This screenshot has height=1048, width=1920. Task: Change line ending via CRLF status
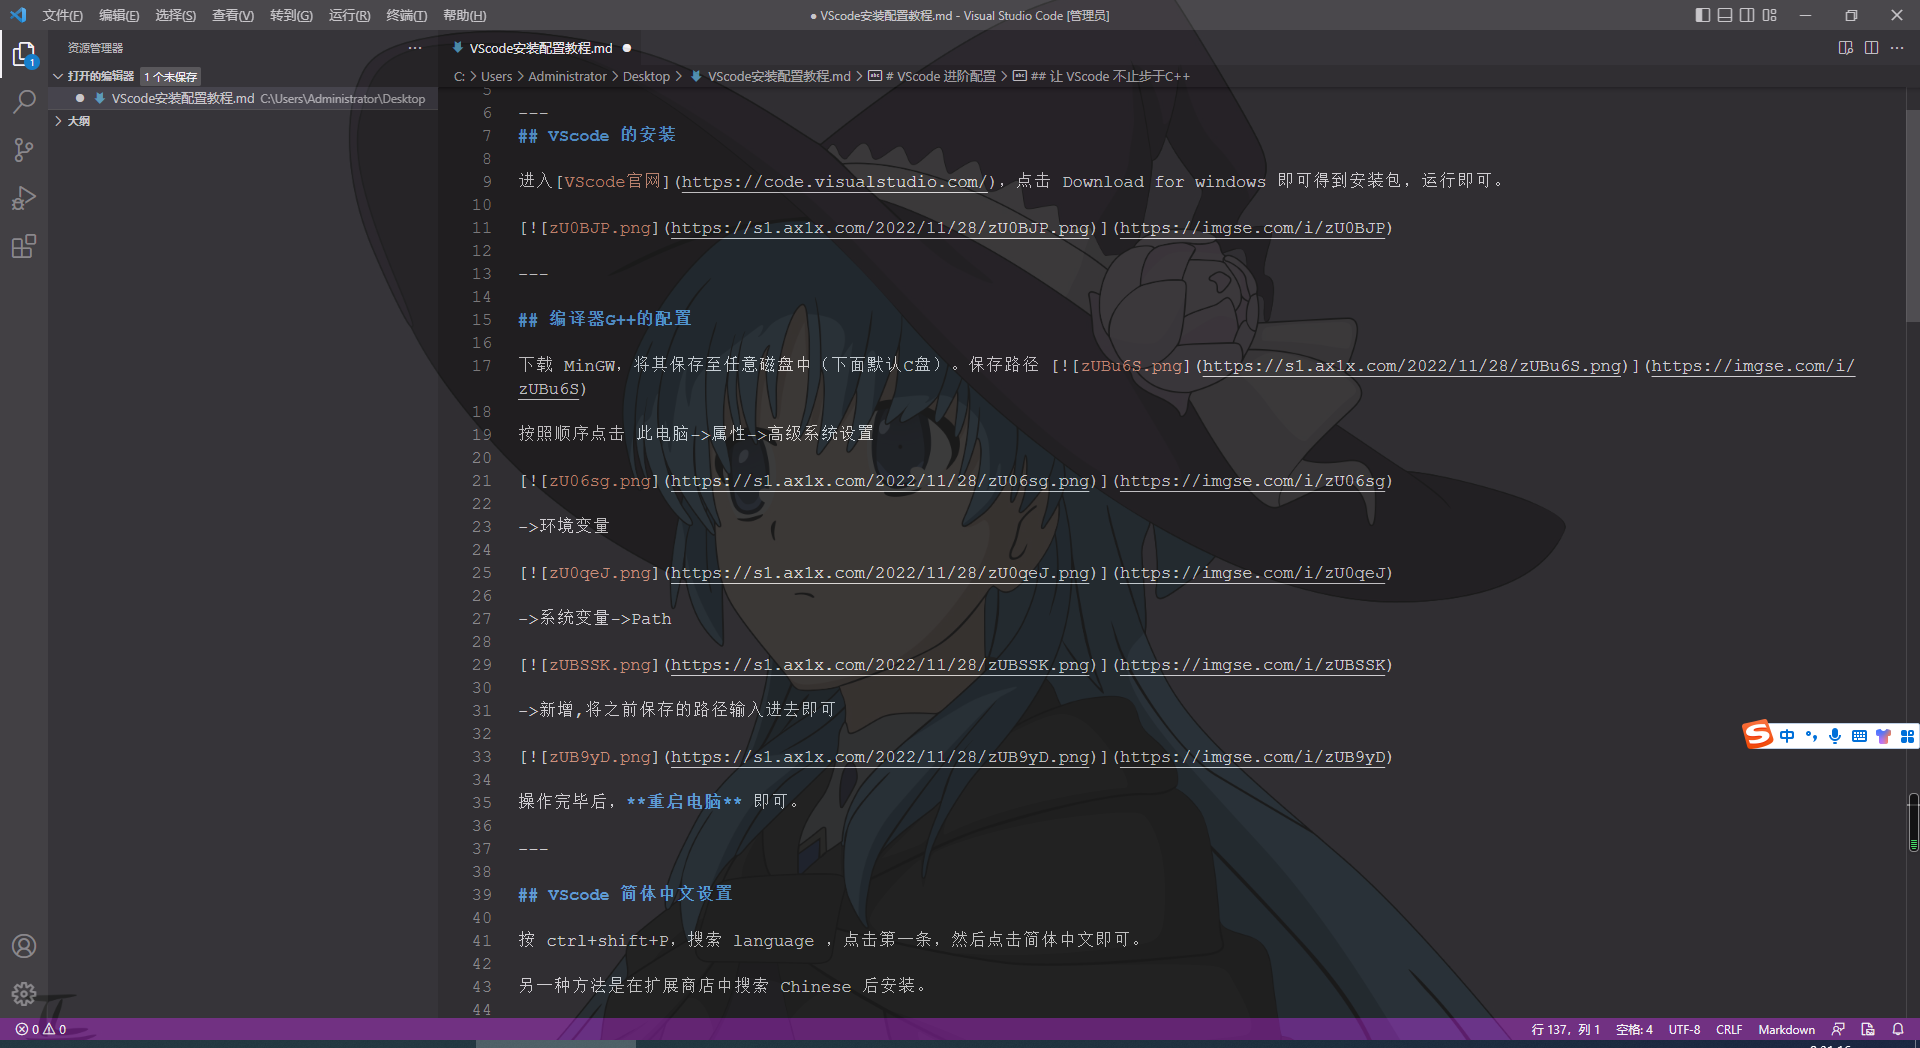tap(1729, 1029)
